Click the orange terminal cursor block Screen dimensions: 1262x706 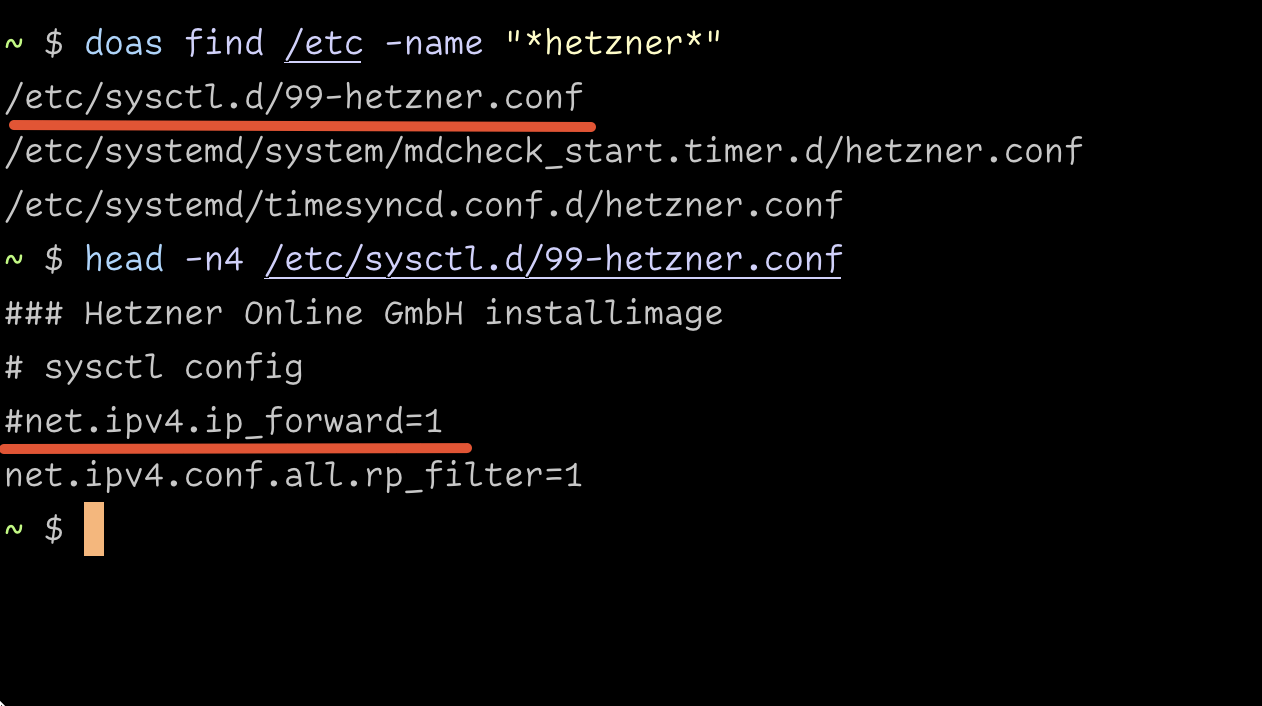pos(94,529)
